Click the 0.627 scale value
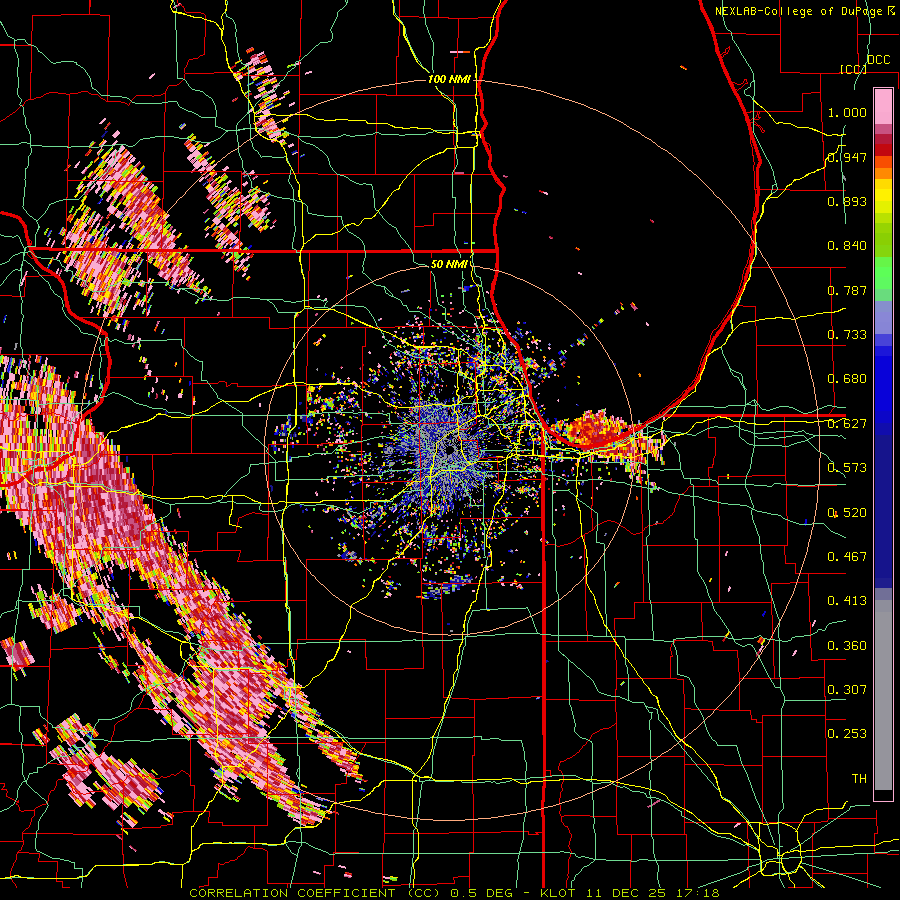The height and width of the screenshot is (900, 900). (x=847, y=424)
